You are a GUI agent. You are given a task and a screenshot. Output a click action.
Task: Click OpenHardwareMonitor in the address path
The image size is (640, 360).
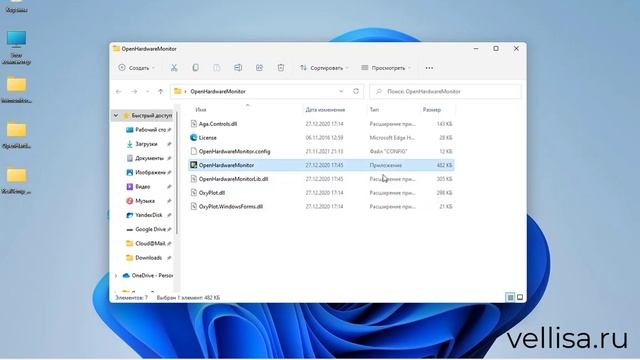click(x=218, y=91)
